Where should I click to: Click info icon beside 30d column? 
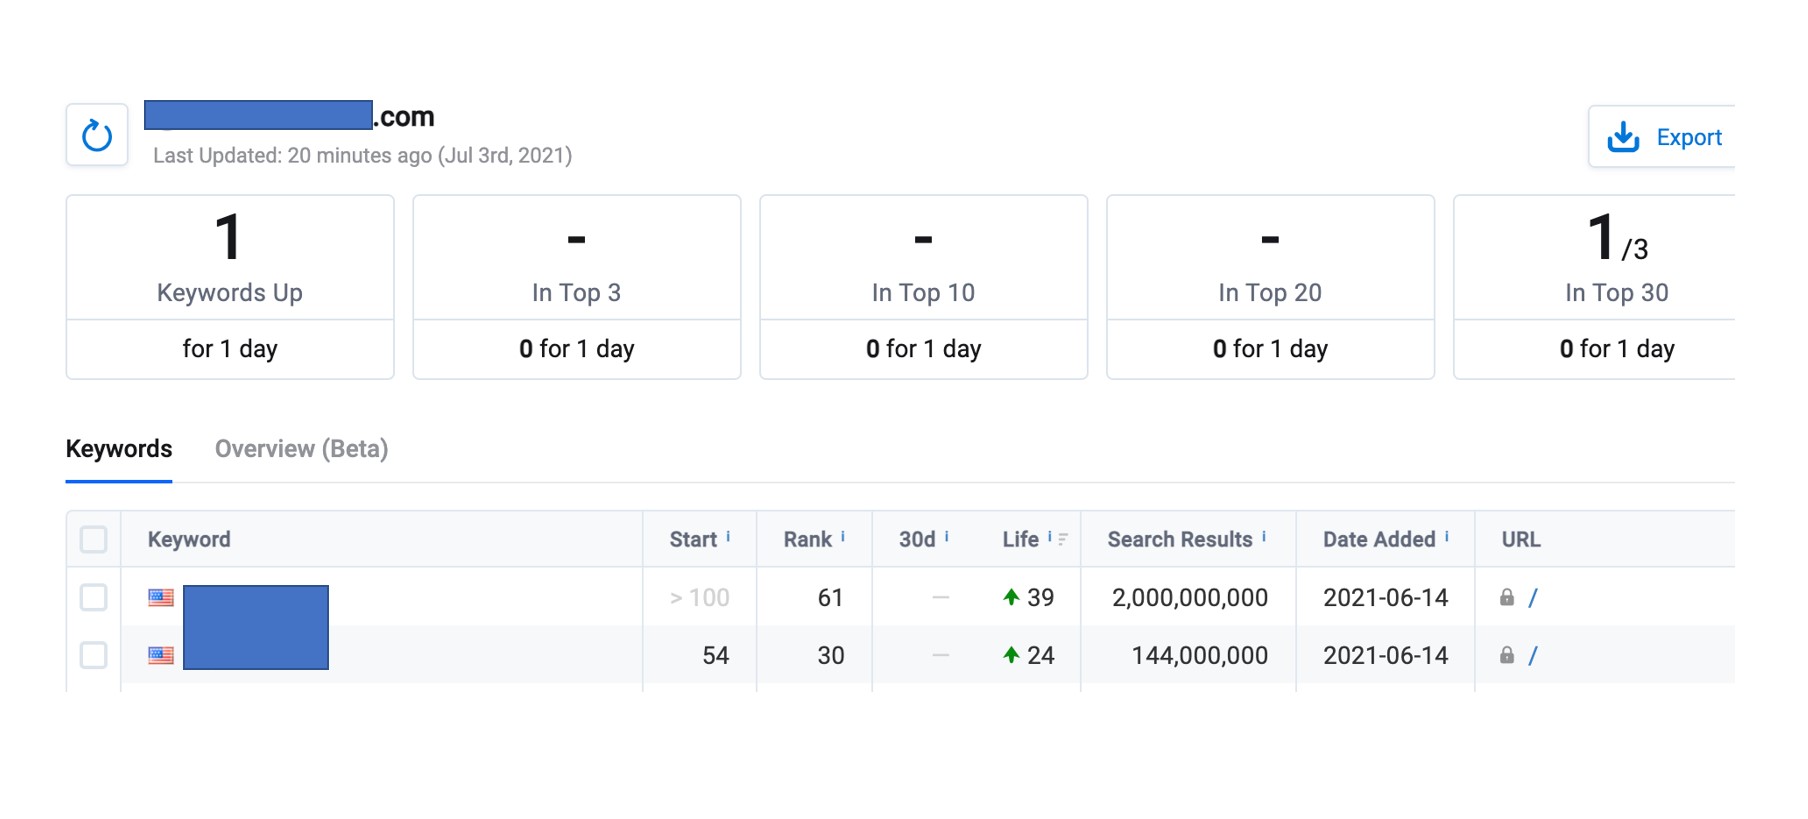point(946,536)
